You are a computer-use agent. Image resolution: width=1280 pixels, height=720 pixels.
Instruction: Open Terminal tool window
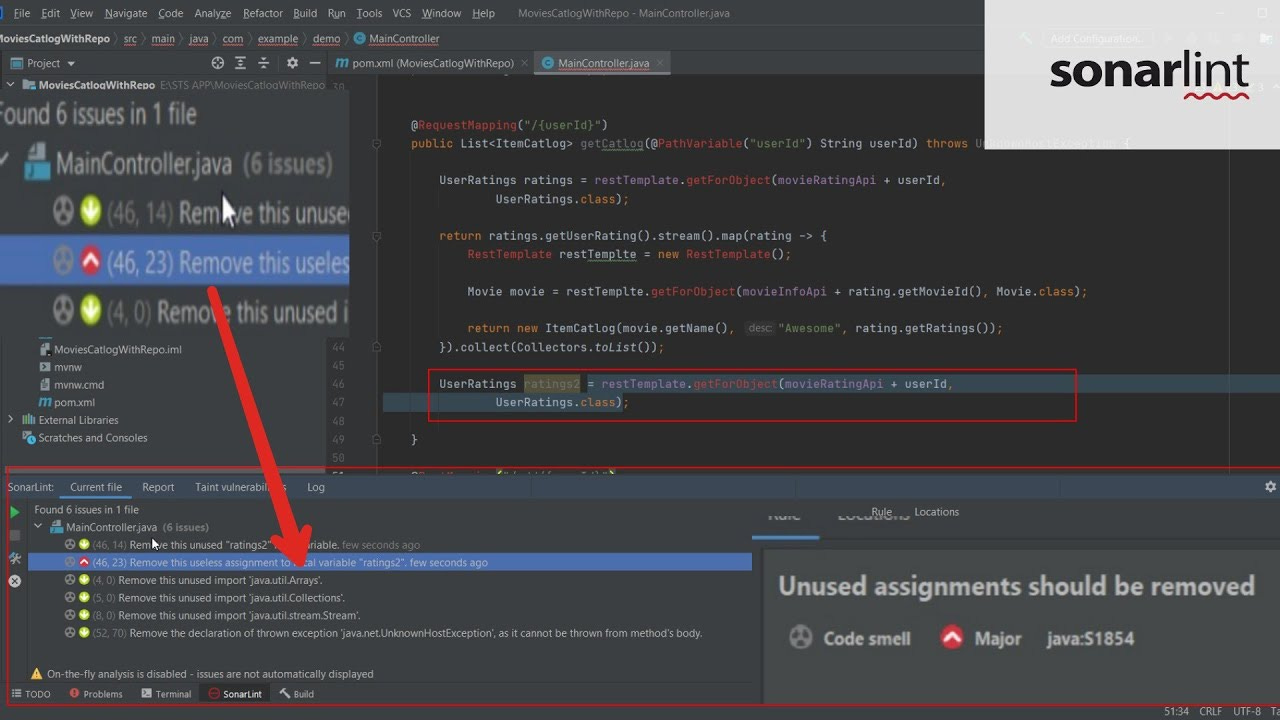pyautogui.click(x=166, y=694)
